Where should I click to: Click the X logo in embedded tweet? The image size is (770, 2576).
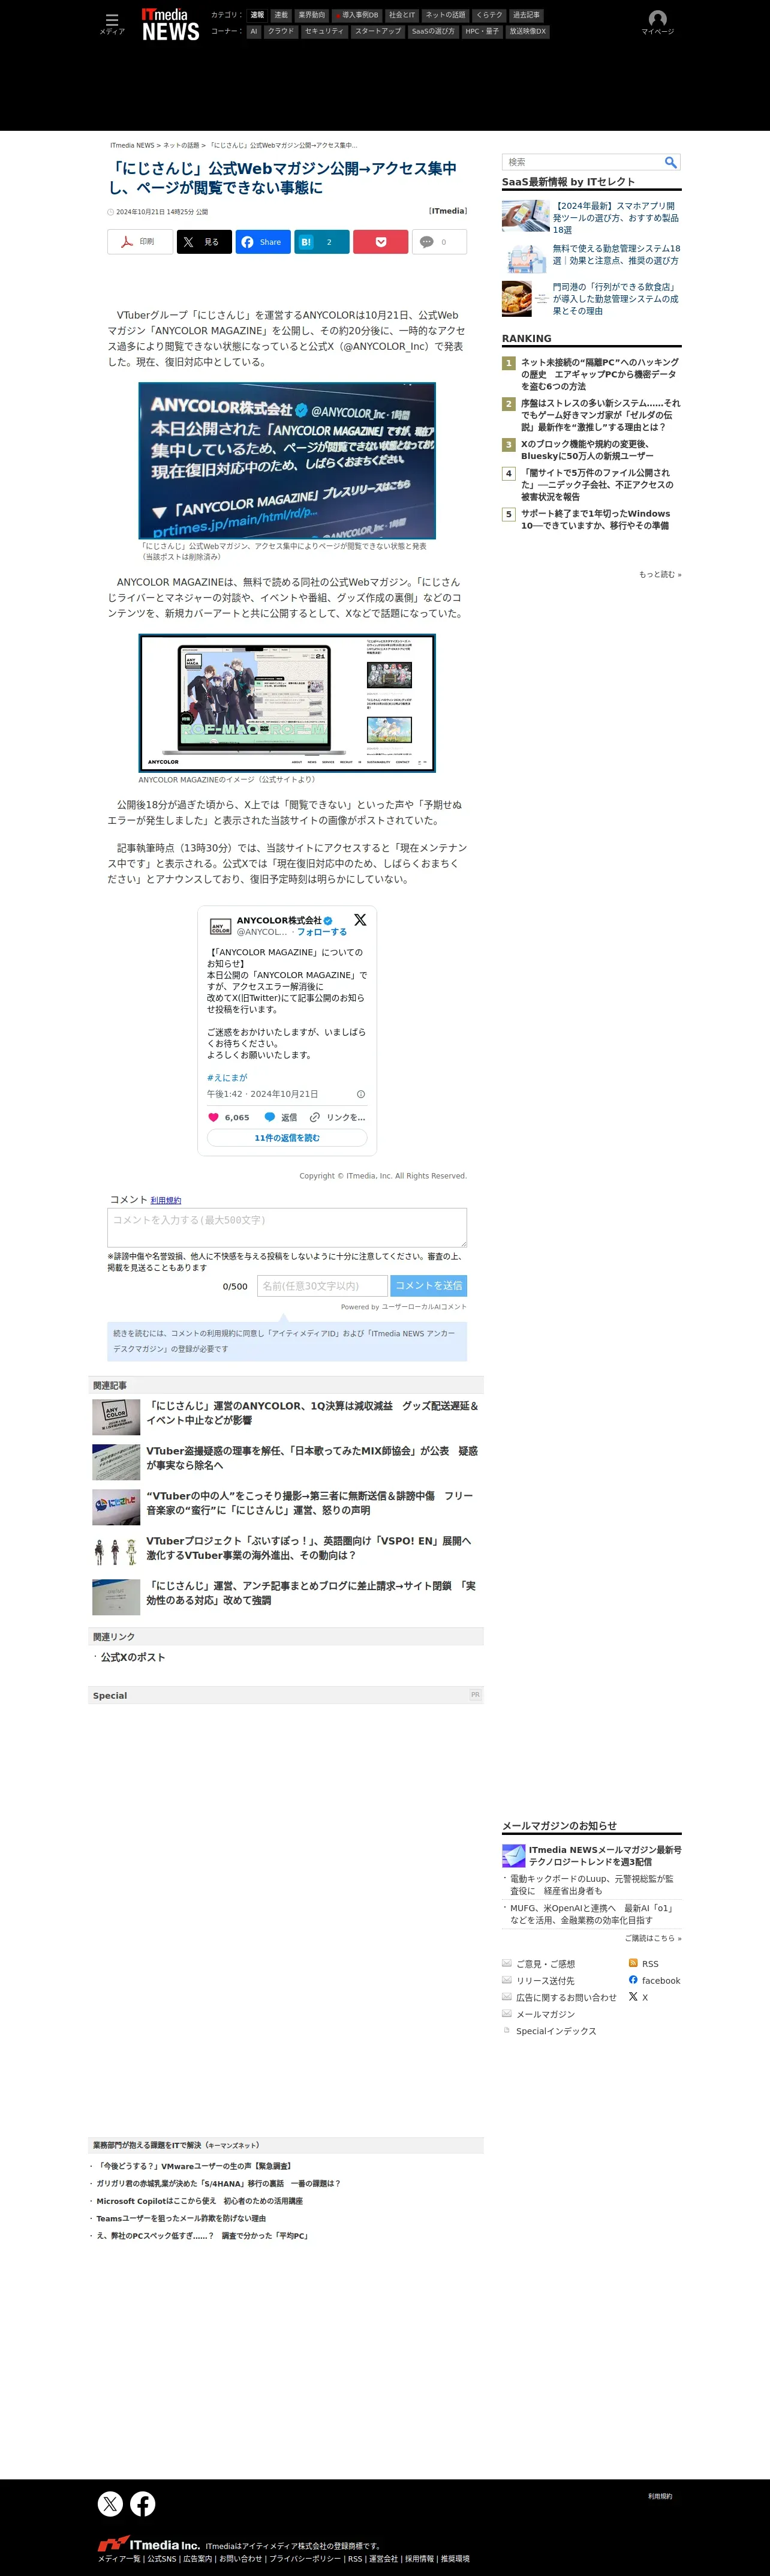click(x=360, y=920)
